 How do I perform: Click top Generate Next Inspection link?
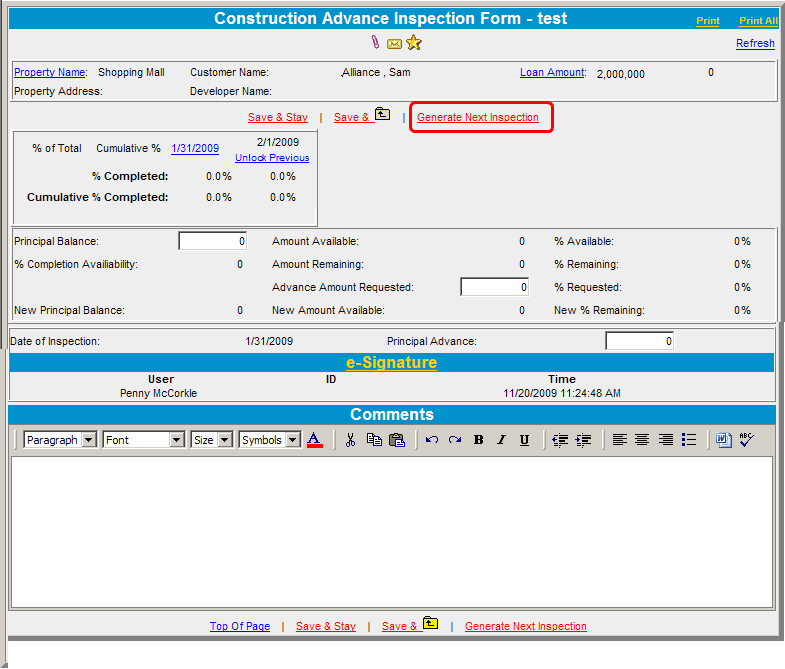tap(478, 117)
